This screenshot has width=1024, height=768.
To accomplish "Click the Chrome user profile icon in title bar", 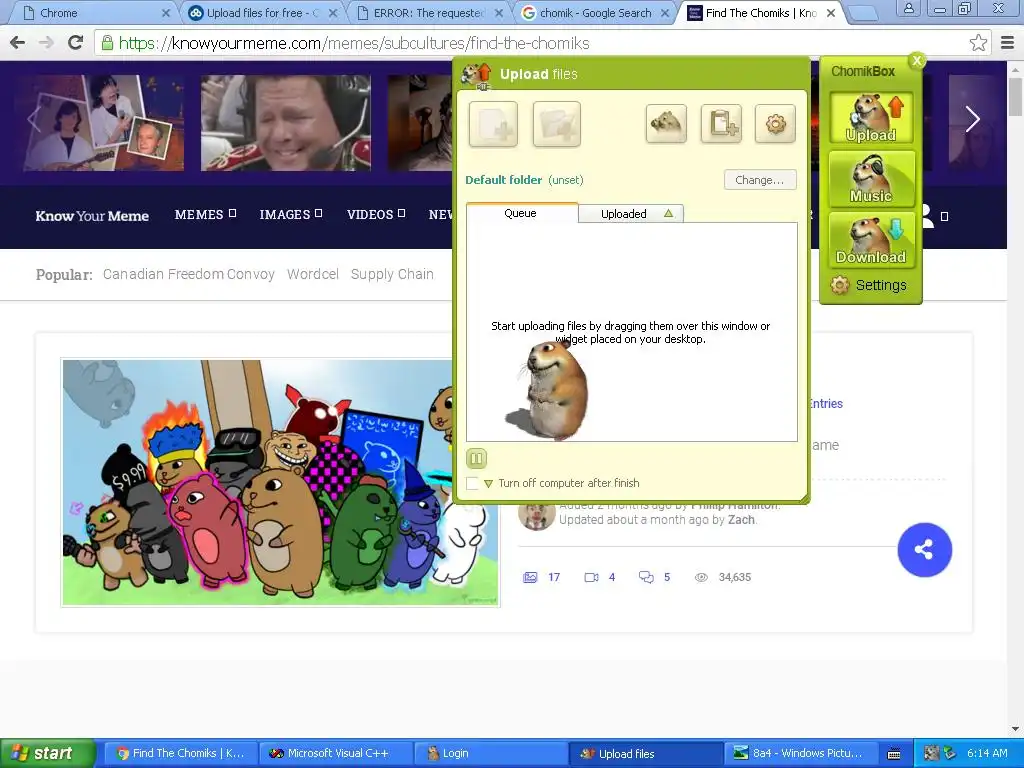I will click(908, 8).
